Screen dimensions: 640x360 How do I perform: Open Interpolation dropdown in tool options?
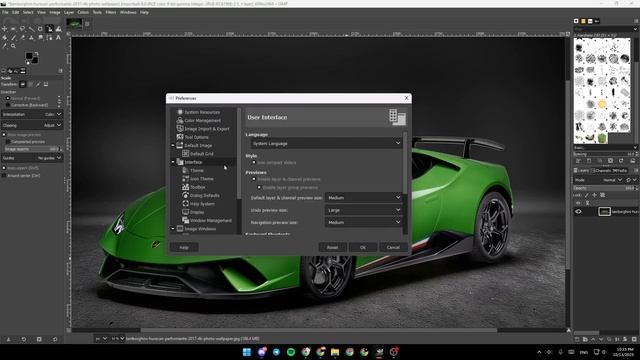[32, 114]
